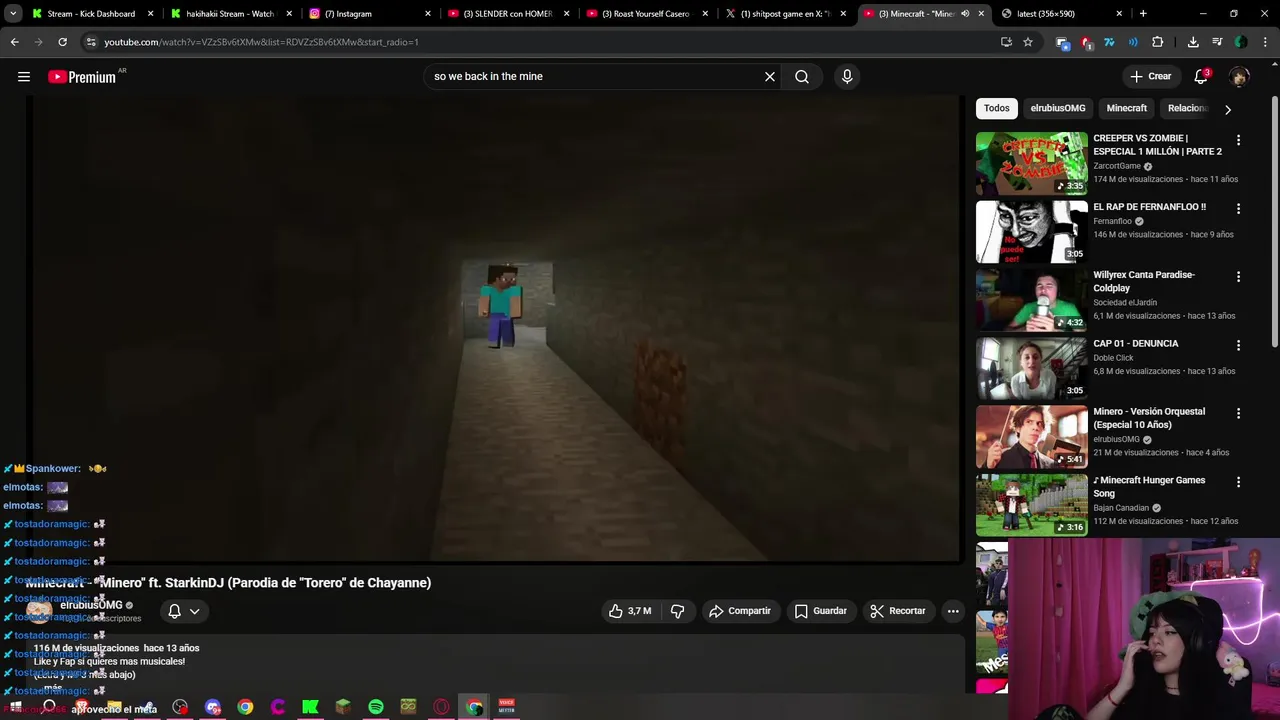Open options for Willyrex Canta Paradise video
The width and height of the screenshot is (1280, 720).
[x=1238, y=277]
